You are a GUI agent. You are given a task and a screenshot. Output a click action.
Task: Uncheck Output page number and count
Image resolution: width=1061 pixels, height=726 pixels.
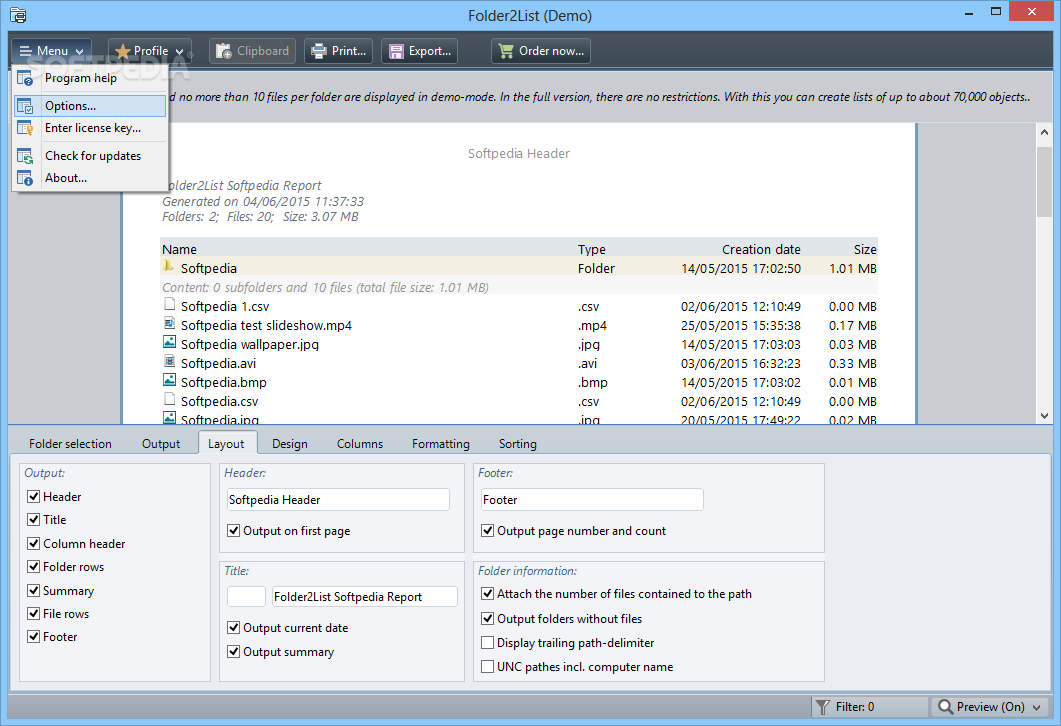(487, 531)
